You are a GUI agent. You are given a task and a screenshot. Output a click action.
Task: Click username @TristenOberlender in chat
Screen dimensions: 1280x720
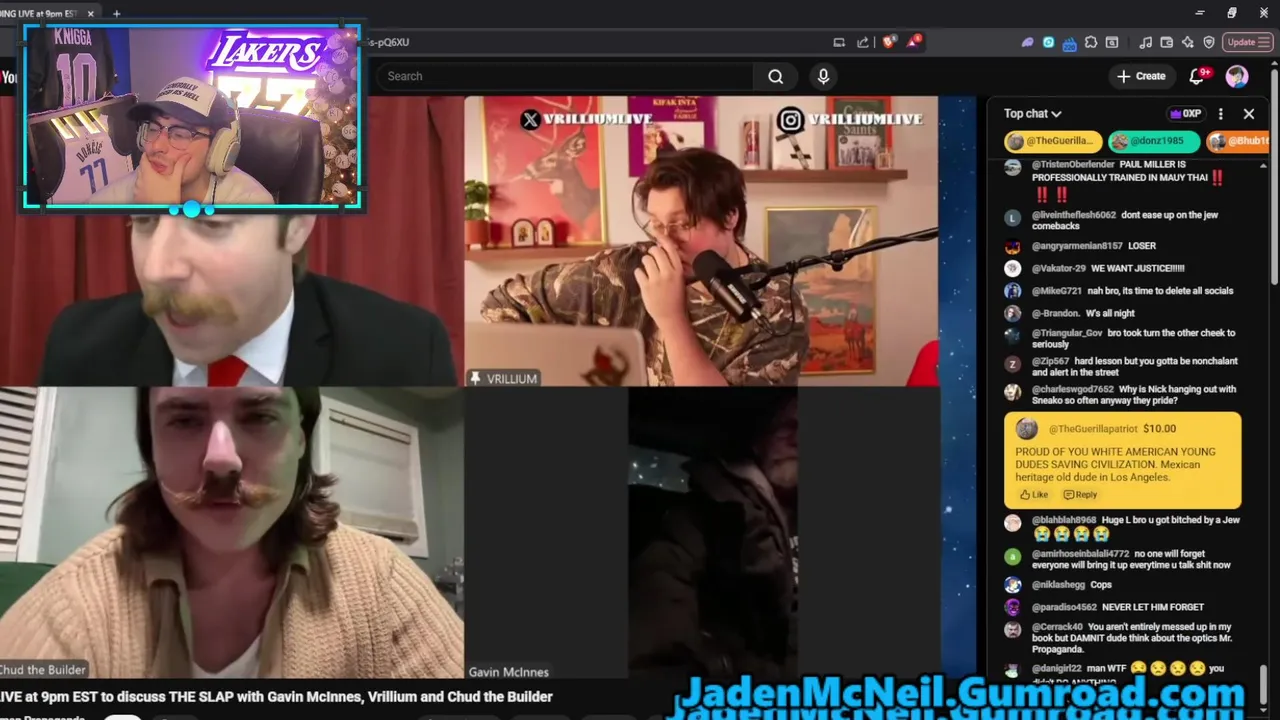pos(1073,164)
